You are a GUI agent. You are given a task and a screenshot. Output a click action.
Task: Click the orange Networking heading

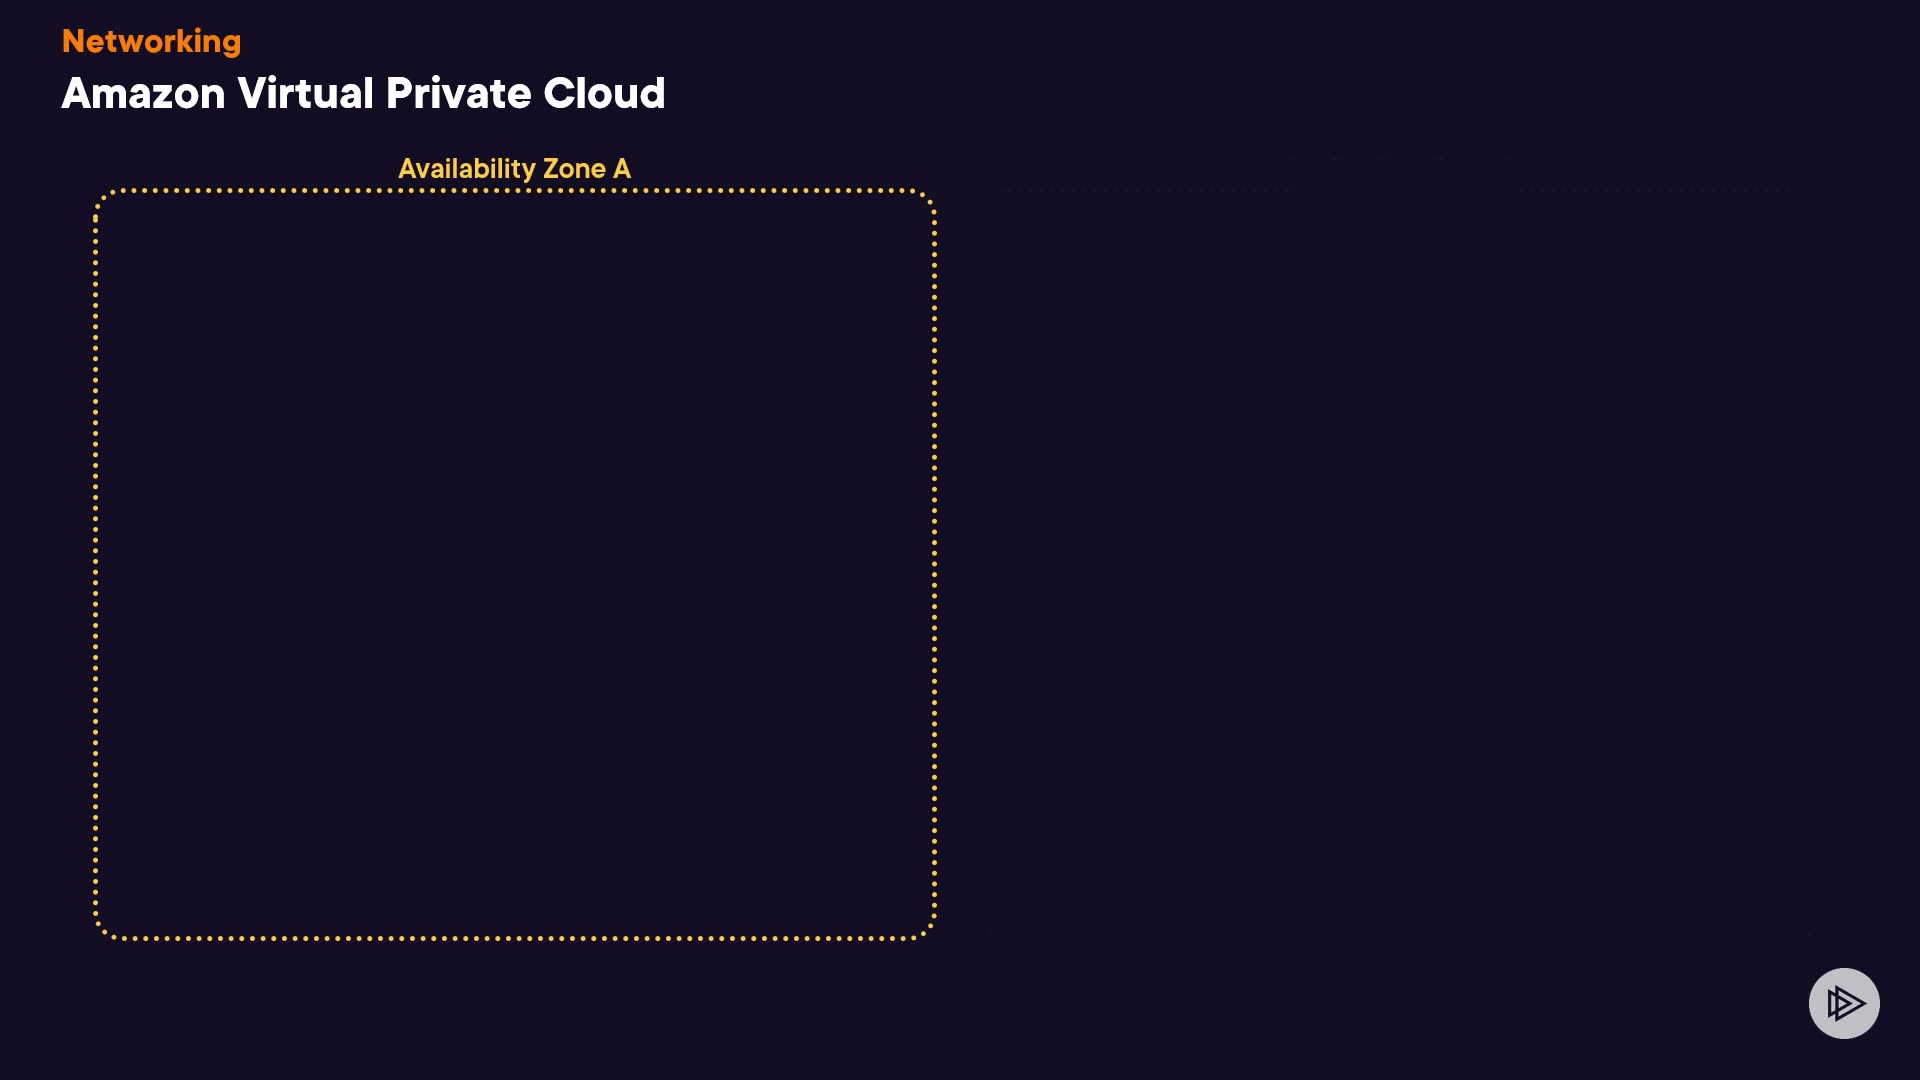[x=151, y=41]
